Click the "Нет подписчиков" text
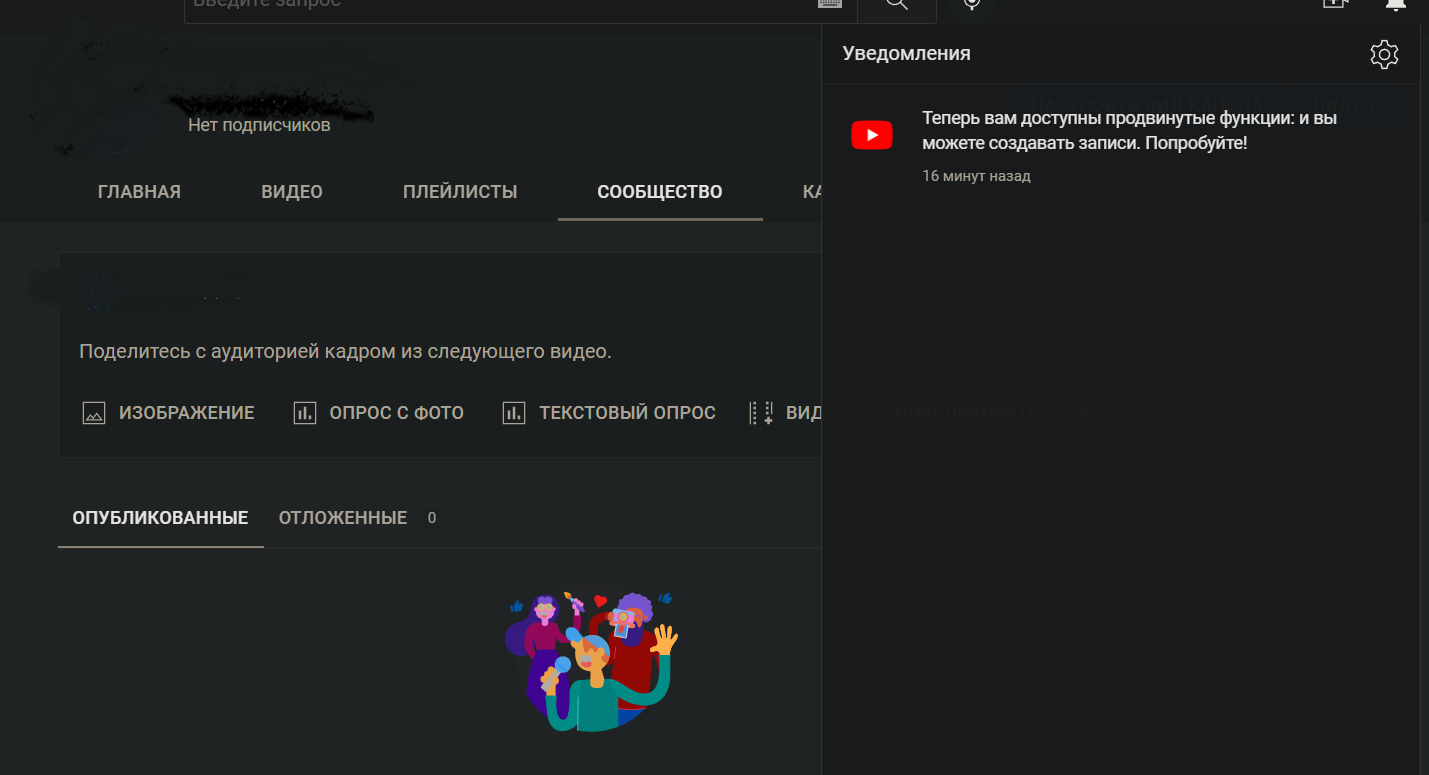 click(259, 126)
